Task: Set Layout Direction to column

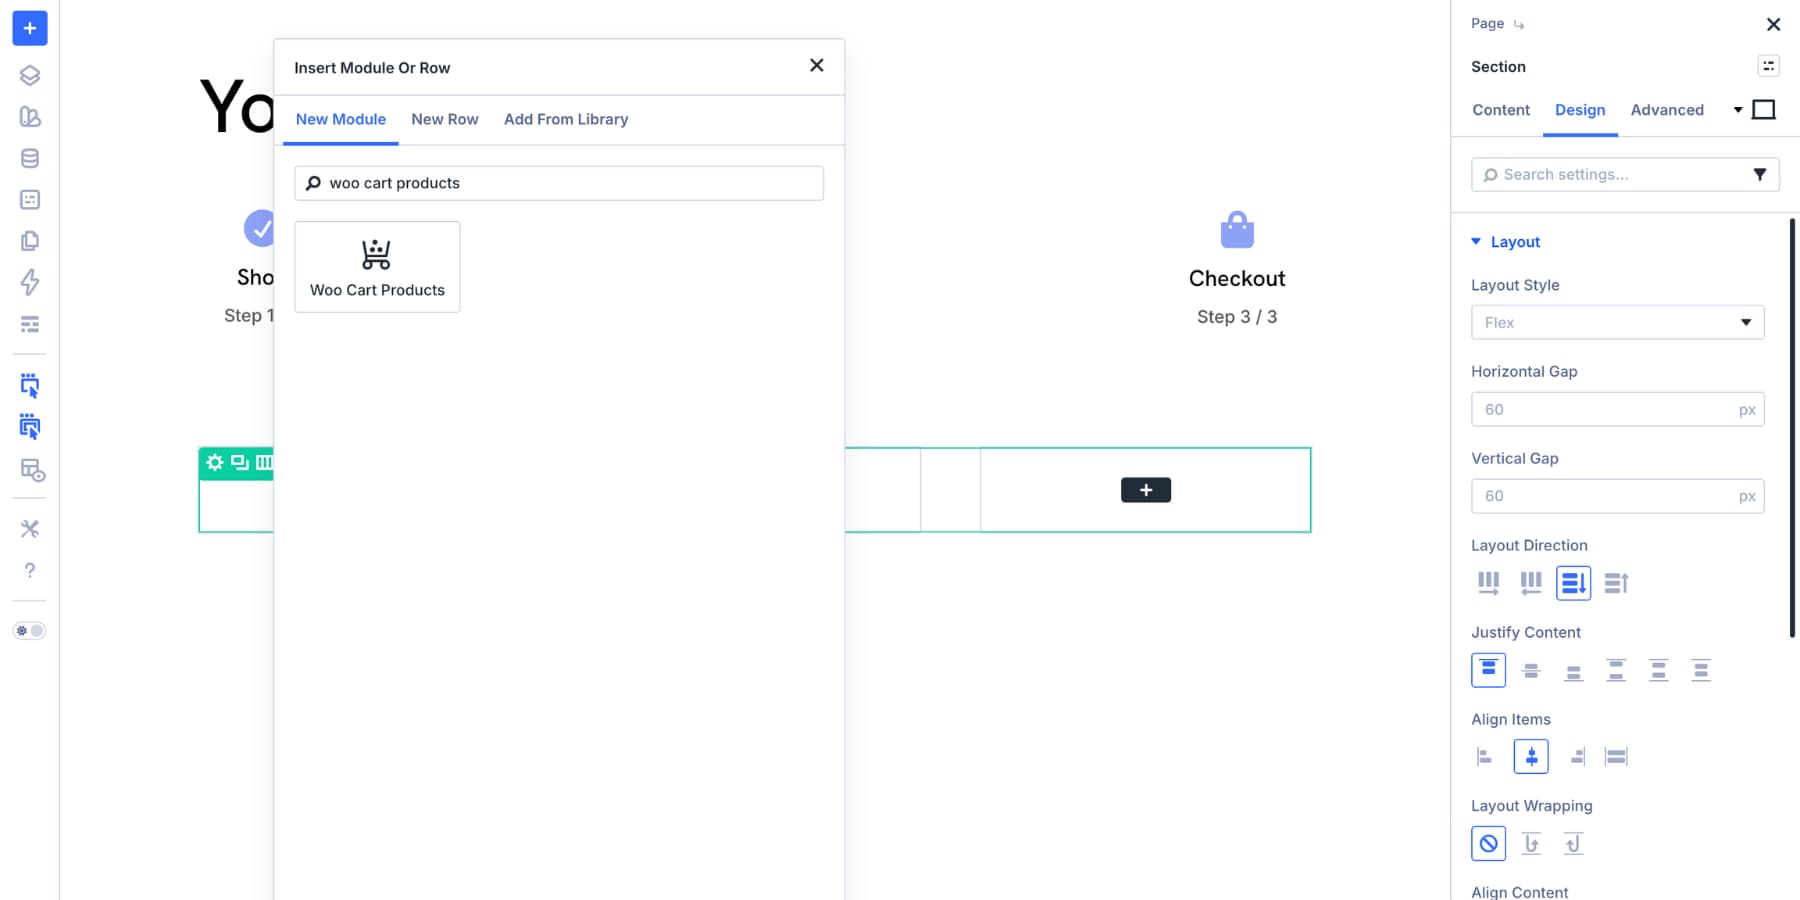Action: click(x=1573, y=583)
